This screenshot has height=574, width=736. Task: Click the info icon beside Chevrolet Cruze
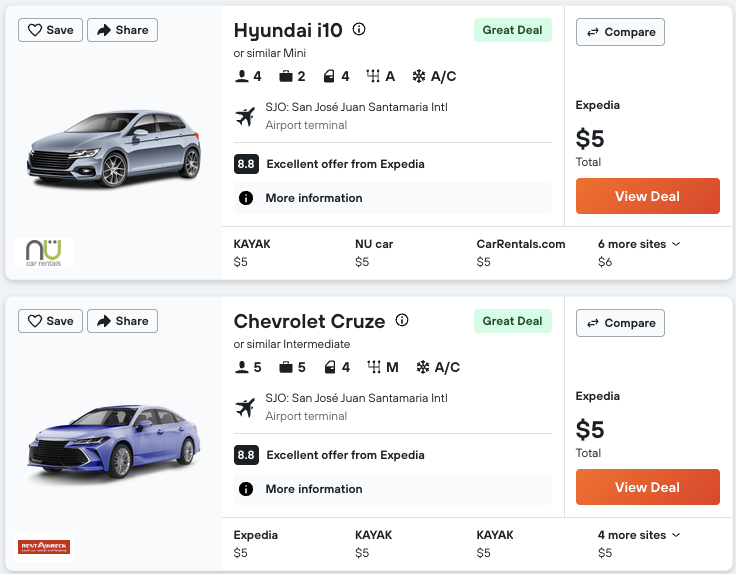402,321
